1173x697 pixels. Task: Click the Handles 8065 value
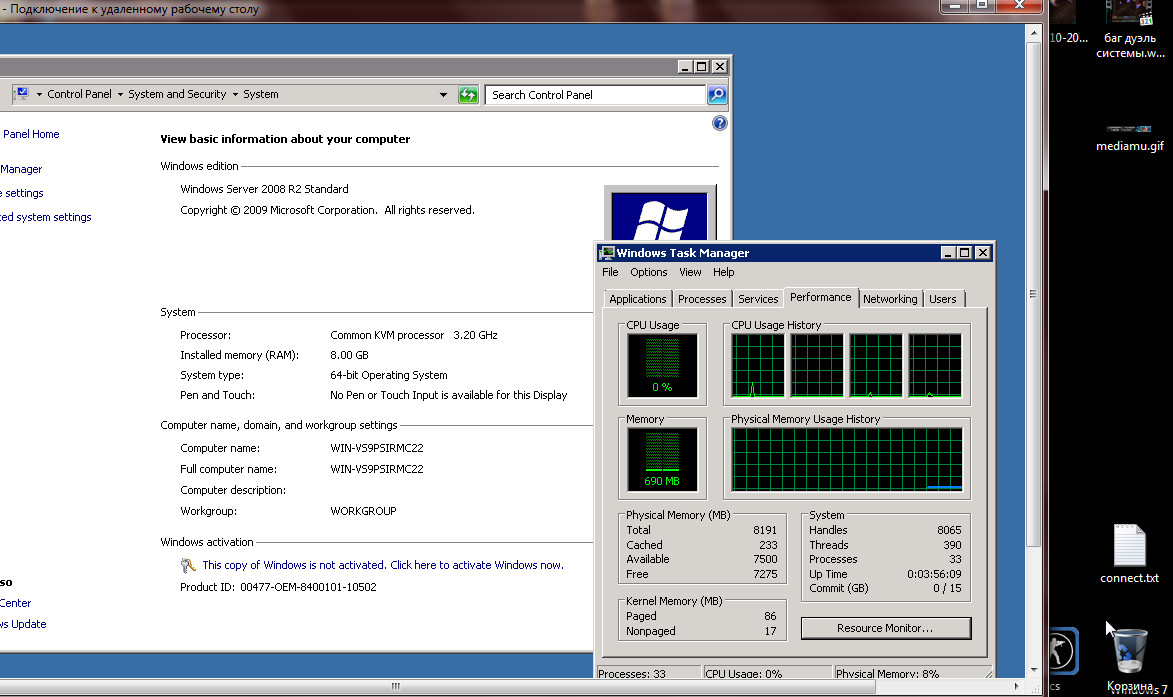[x=949, y=530]
